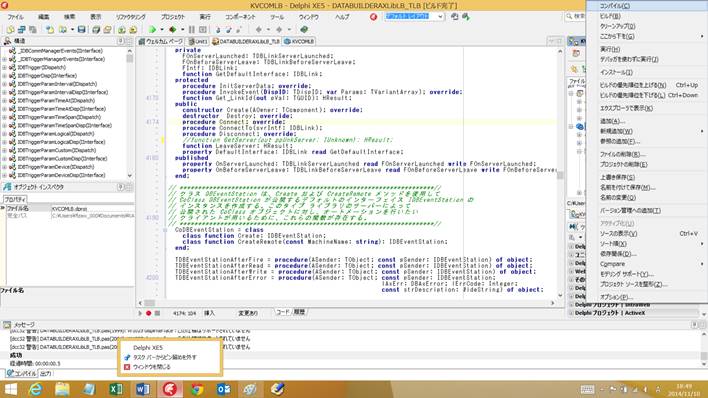
Task: Click the macro stop square below editor
Action: pos(157,313)
